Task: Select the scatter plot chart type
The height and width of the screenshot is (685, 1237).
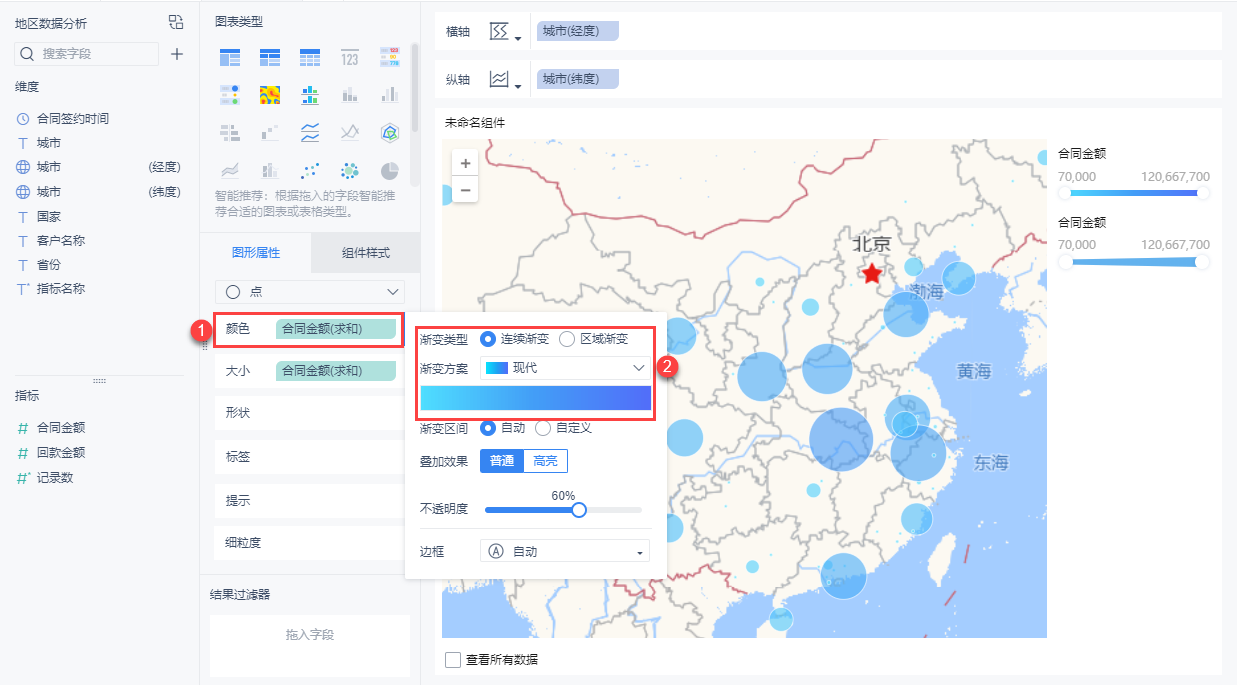Action: click(x=310, y=170)
